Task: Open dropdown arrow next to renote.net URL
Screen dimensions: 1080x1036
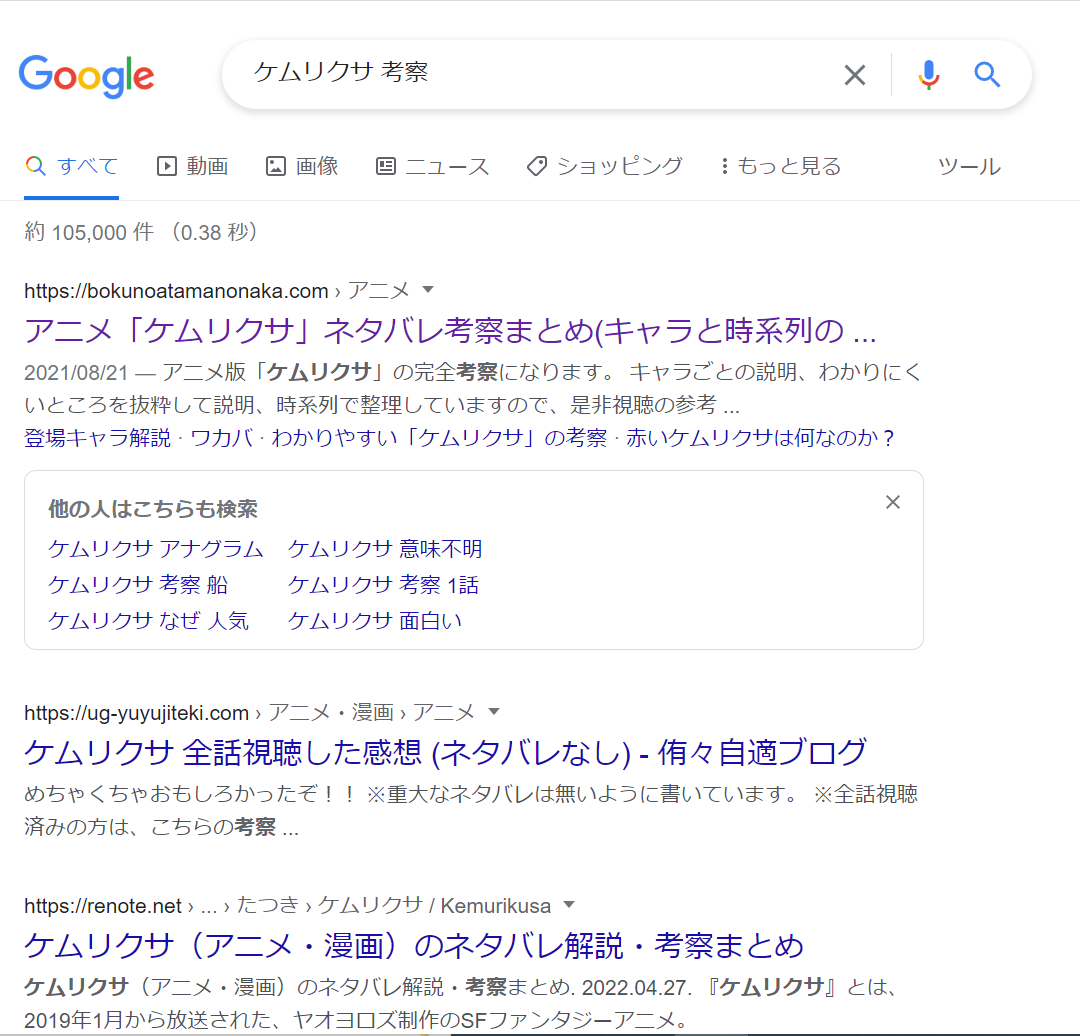Action: pos(569,904)
